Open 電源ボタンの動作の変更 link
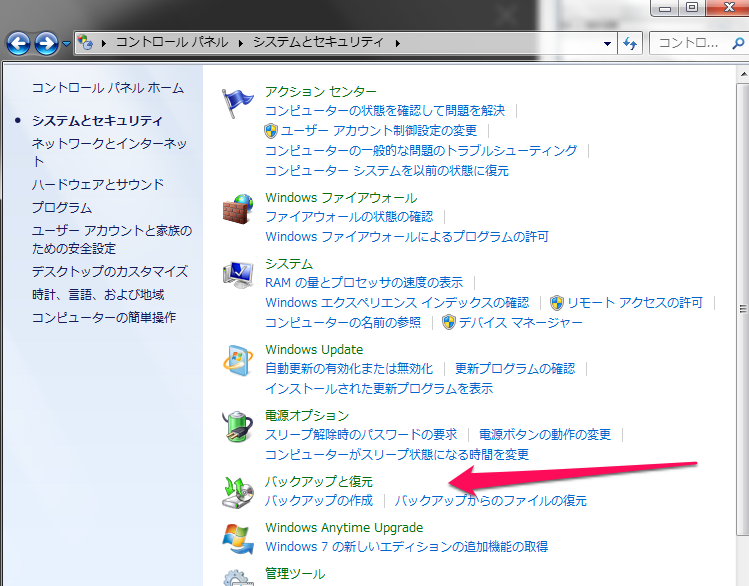 click(x=545, y=435)
